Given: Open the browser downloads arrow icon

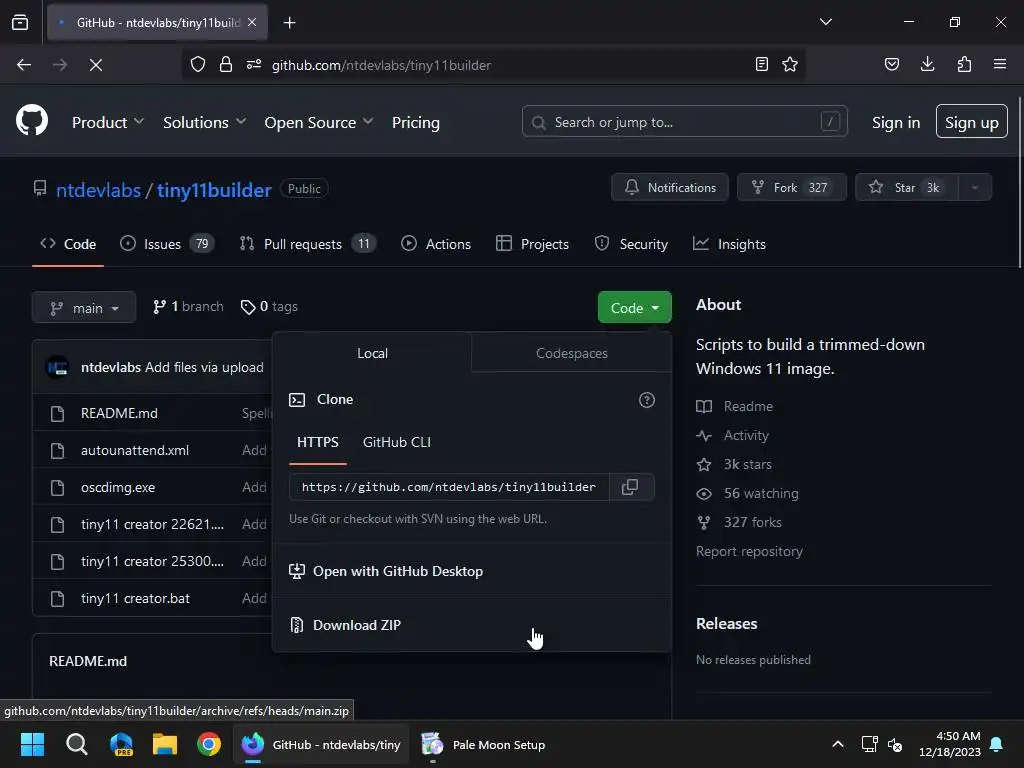Looking at the screenshot, I should 927,64.
